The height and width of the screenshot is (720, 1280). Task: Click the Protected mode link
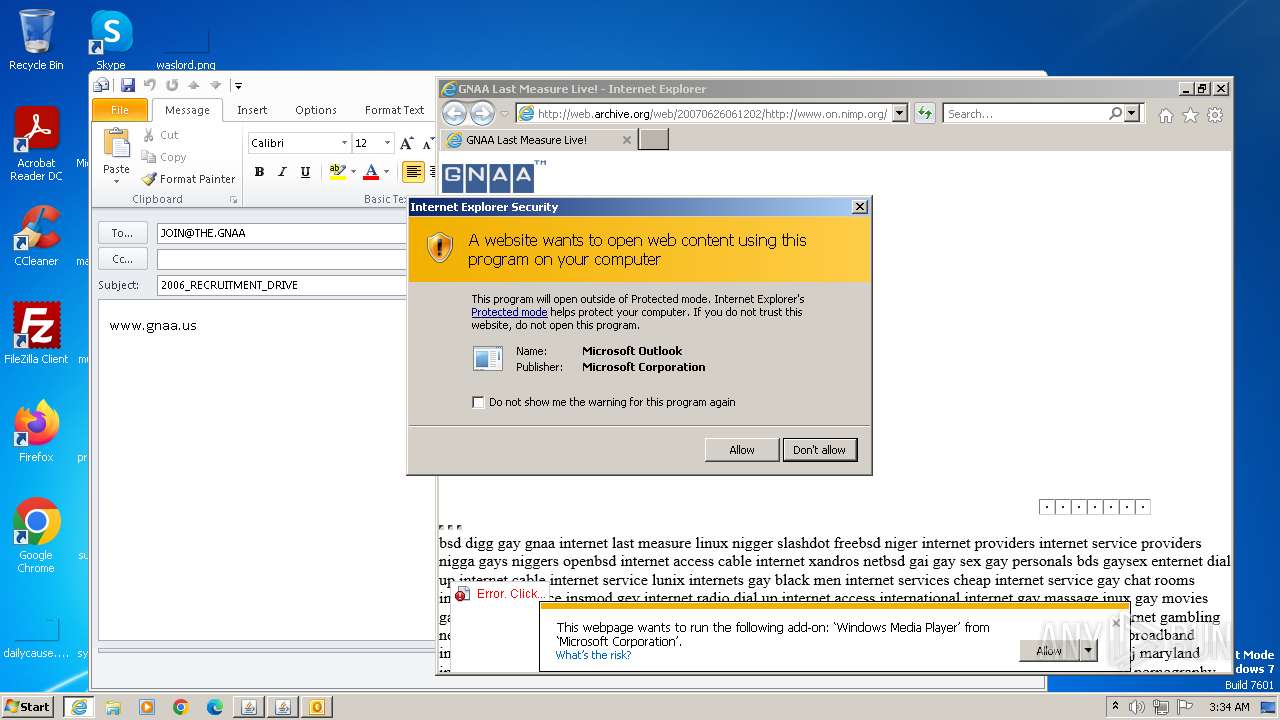coord(509,312)
